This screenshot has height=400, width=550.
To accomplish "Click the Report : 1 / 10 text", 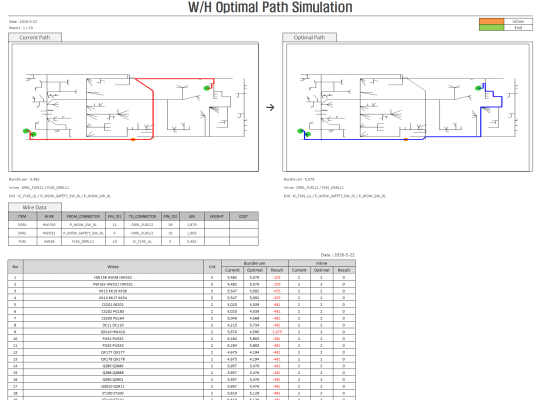I will coord(21,28).
